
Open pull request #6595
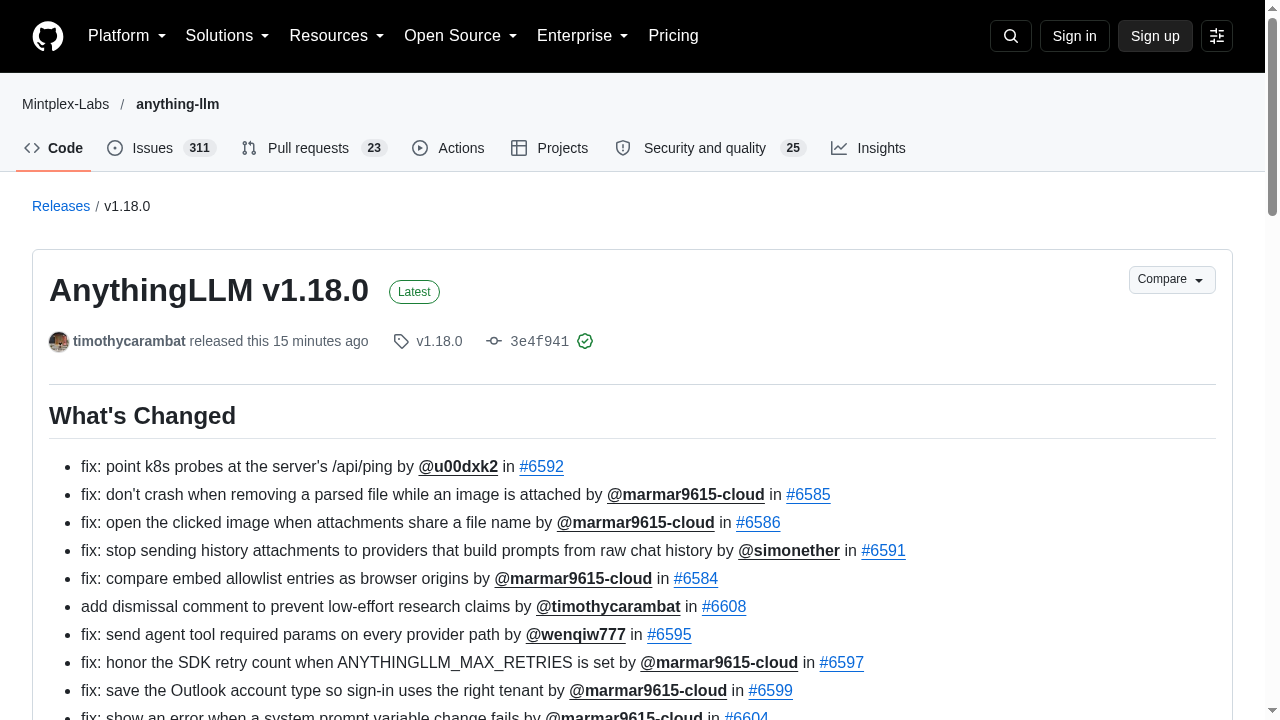tap(669, 635)
